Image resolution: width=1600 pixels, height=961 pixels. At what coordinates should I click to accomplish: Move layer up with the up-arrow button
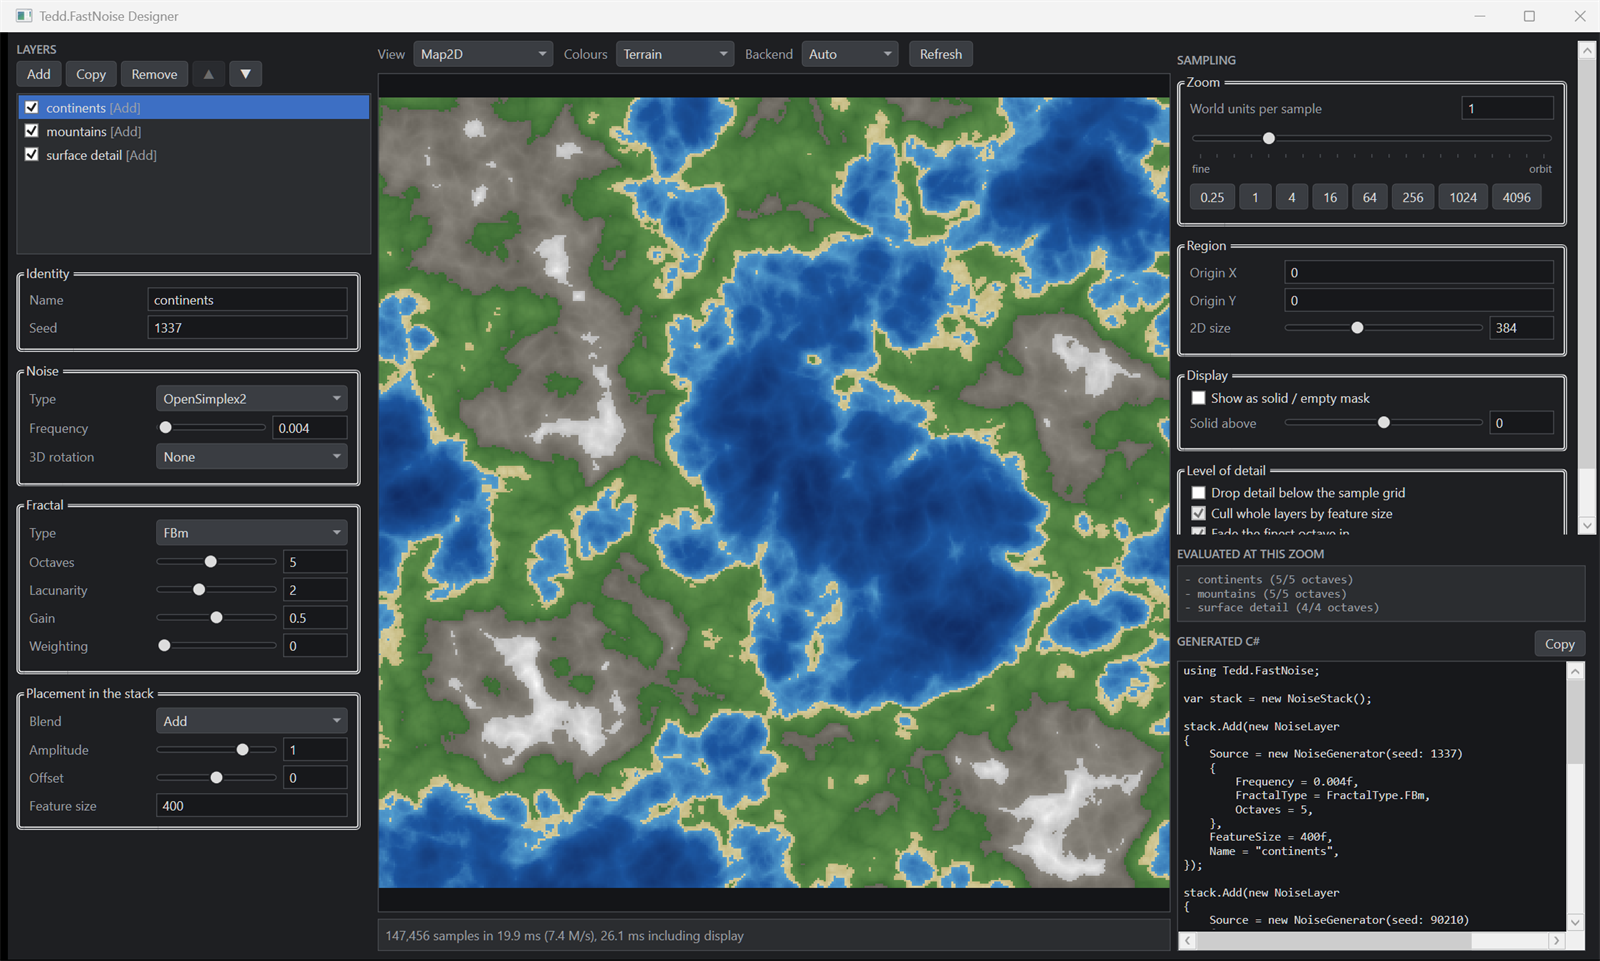208,74
